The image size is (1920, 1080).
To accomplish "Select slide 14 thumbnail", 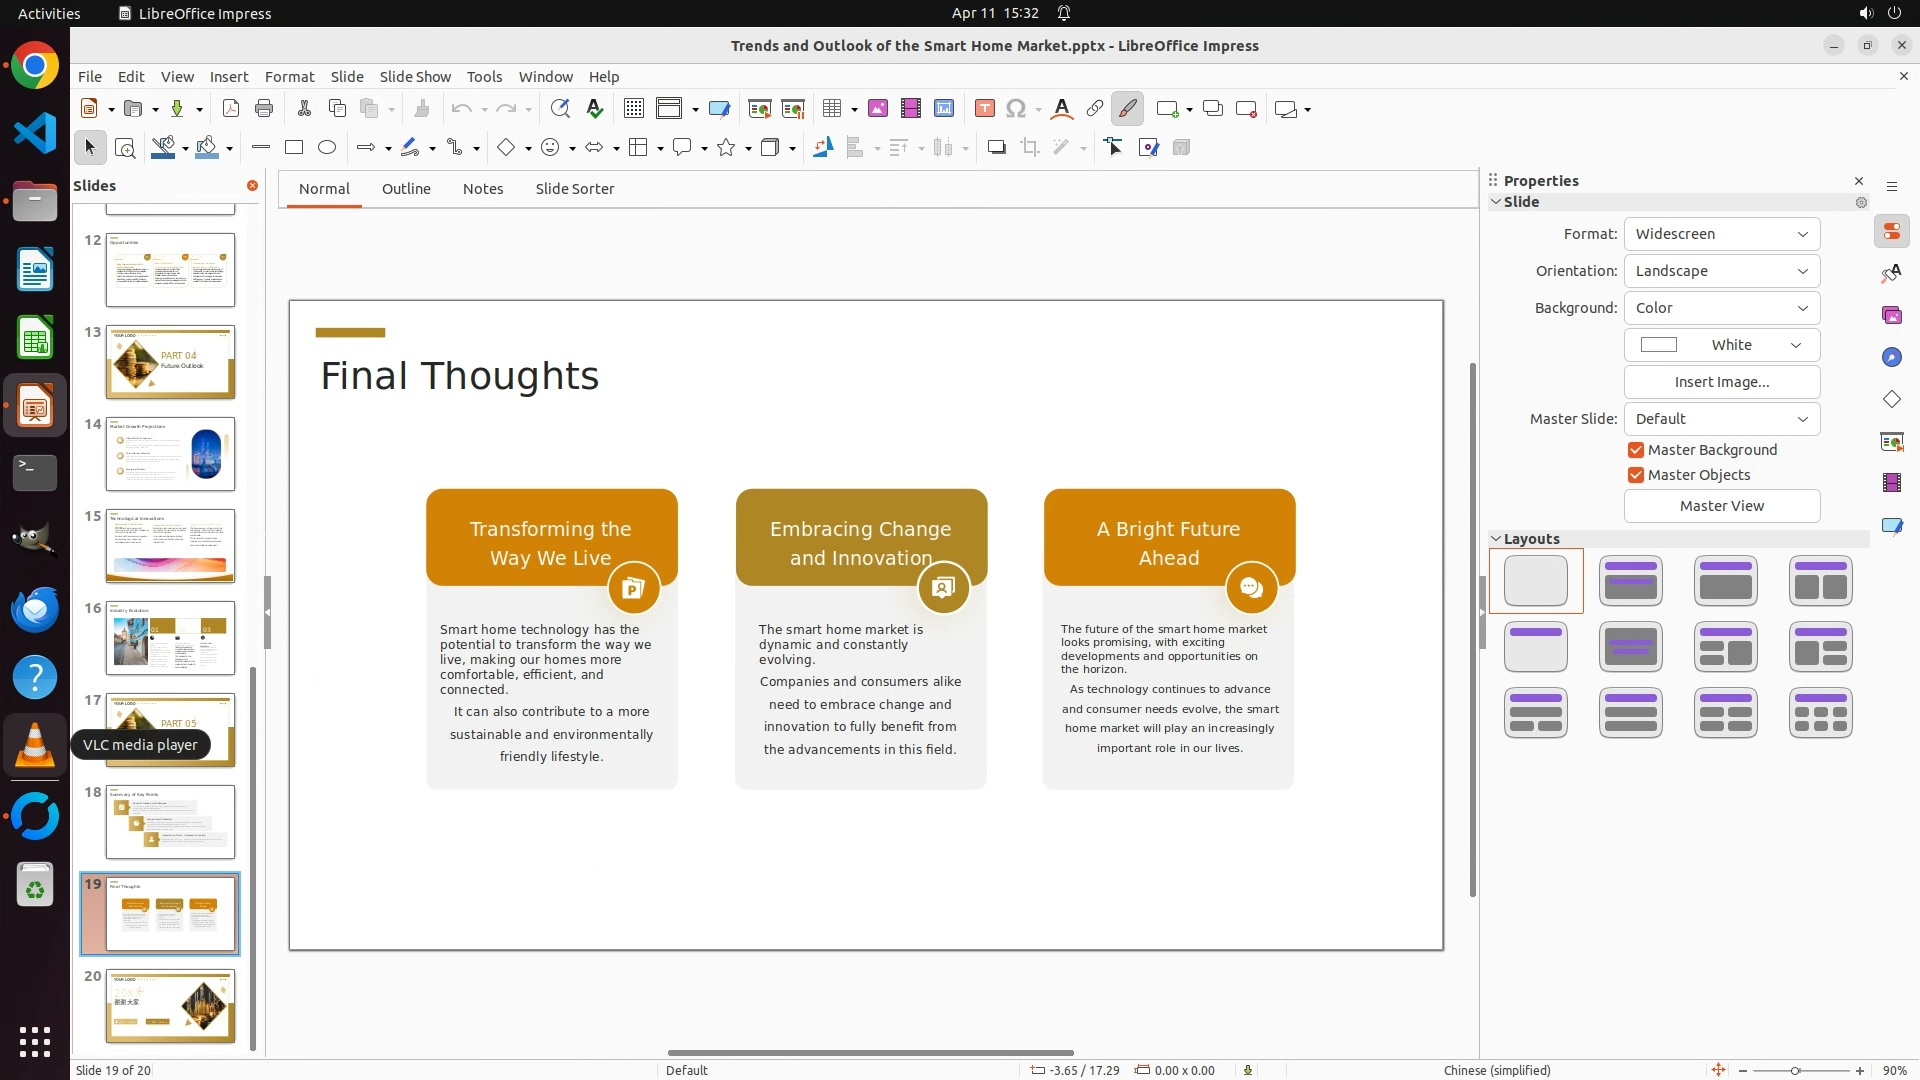I will [170, 454].
